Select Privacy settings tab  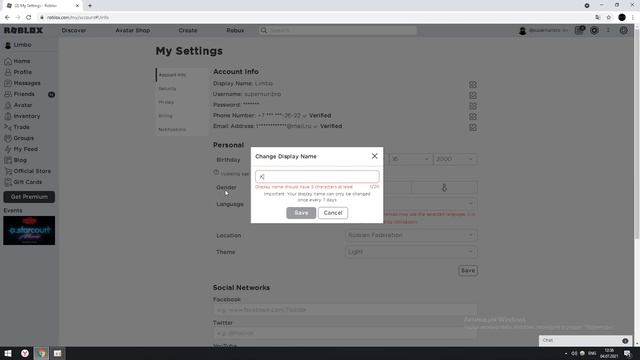click(182, 102)
